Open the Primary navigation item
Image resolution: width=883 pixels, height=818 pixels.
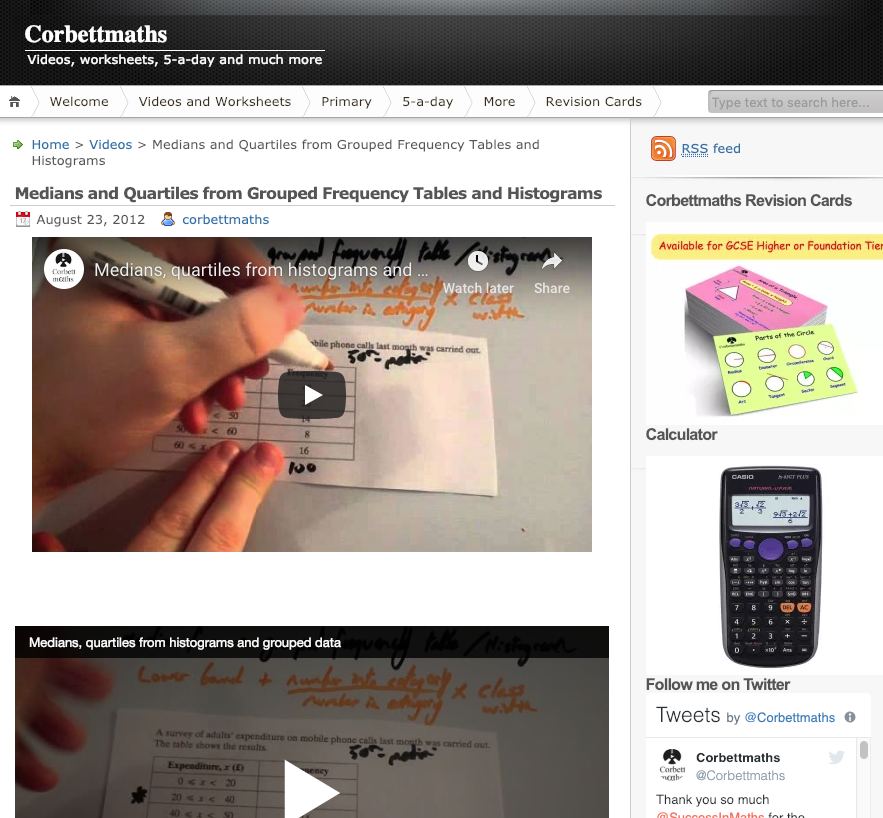tap(346, 102)
